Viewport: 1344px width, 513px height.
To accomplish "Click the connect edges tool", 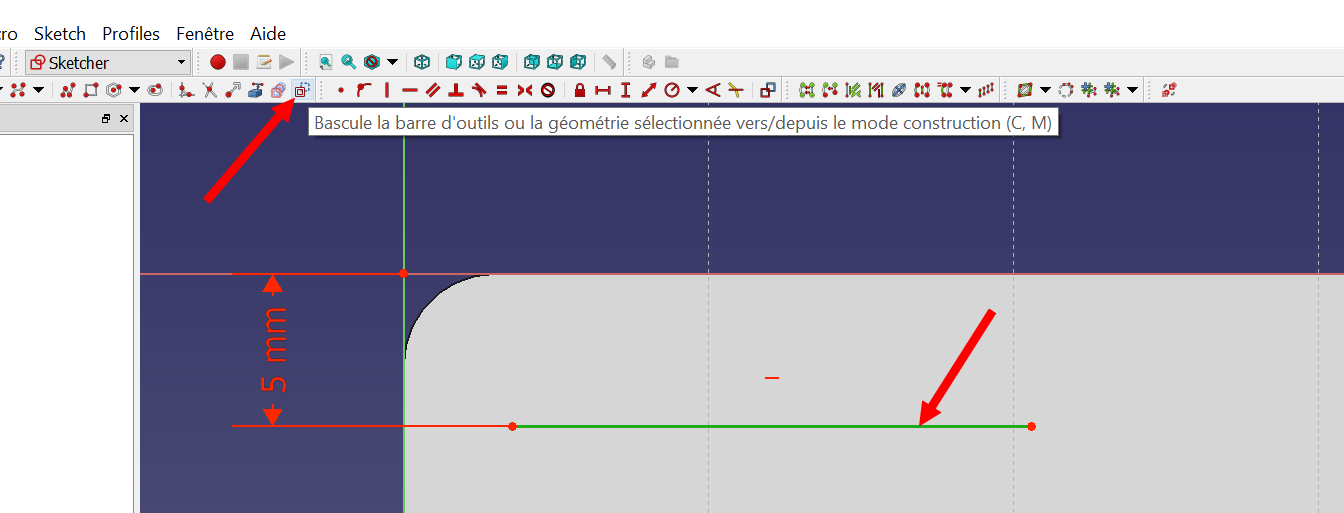I will click(830, 90).
